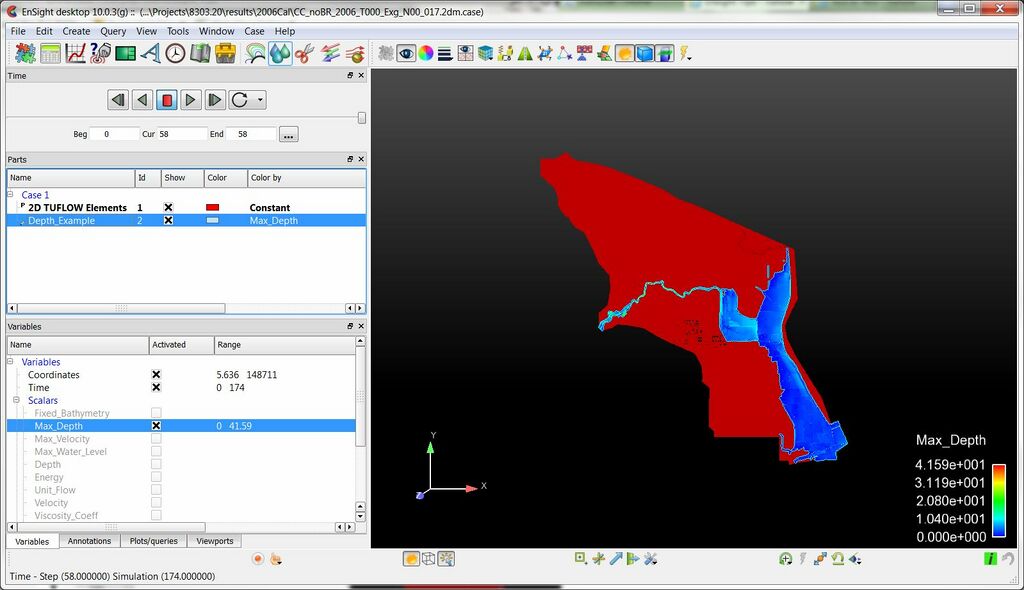
Task: Click the scissors icon in the toolbar
Action: click(x=304, y=53)
